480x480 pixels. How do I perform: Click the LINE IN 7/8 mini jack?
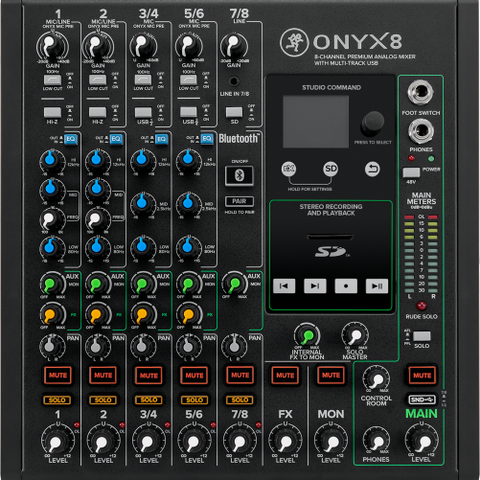click(x=234, y=81)
